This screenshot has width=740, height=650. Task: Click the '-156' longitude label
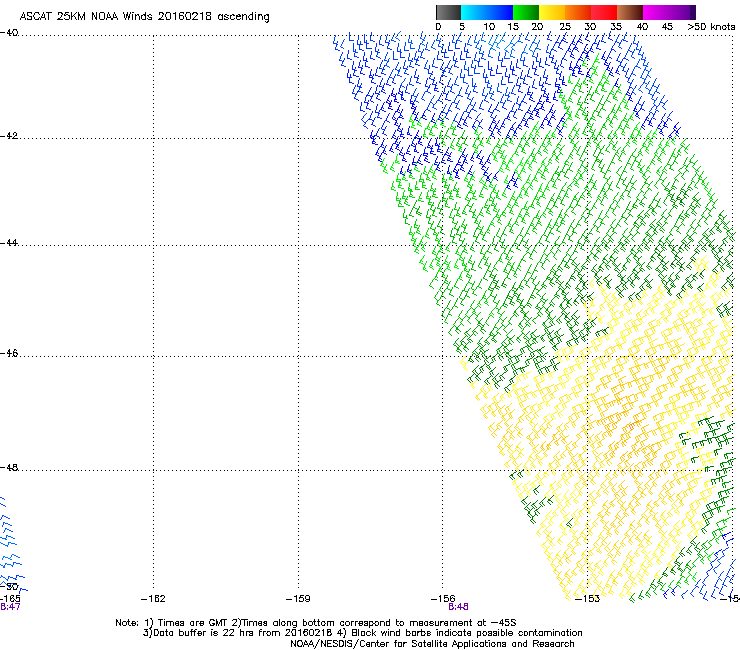443,599
